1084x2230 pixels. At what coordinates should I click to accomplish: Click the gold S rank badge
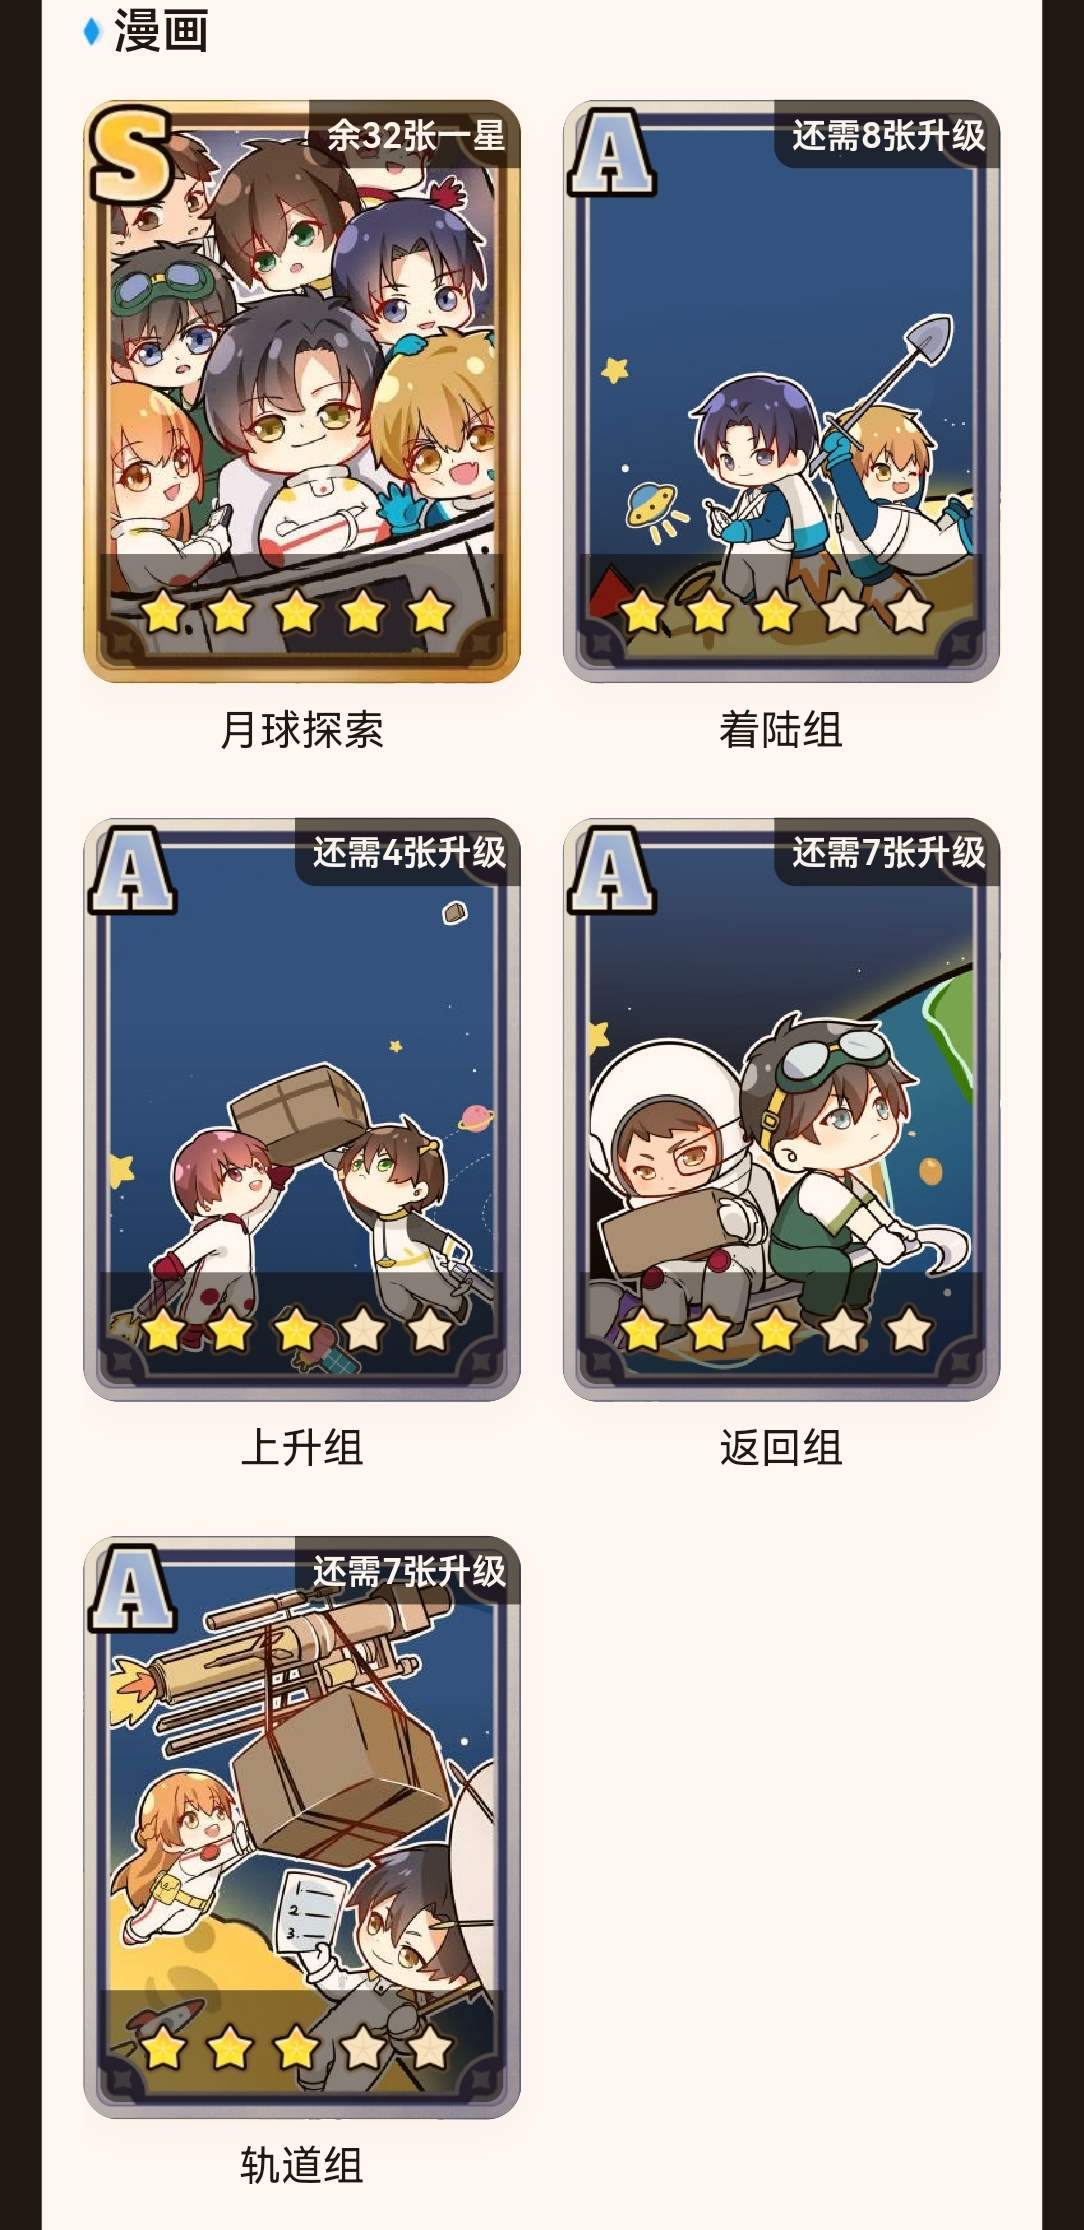tap(130, 153)
